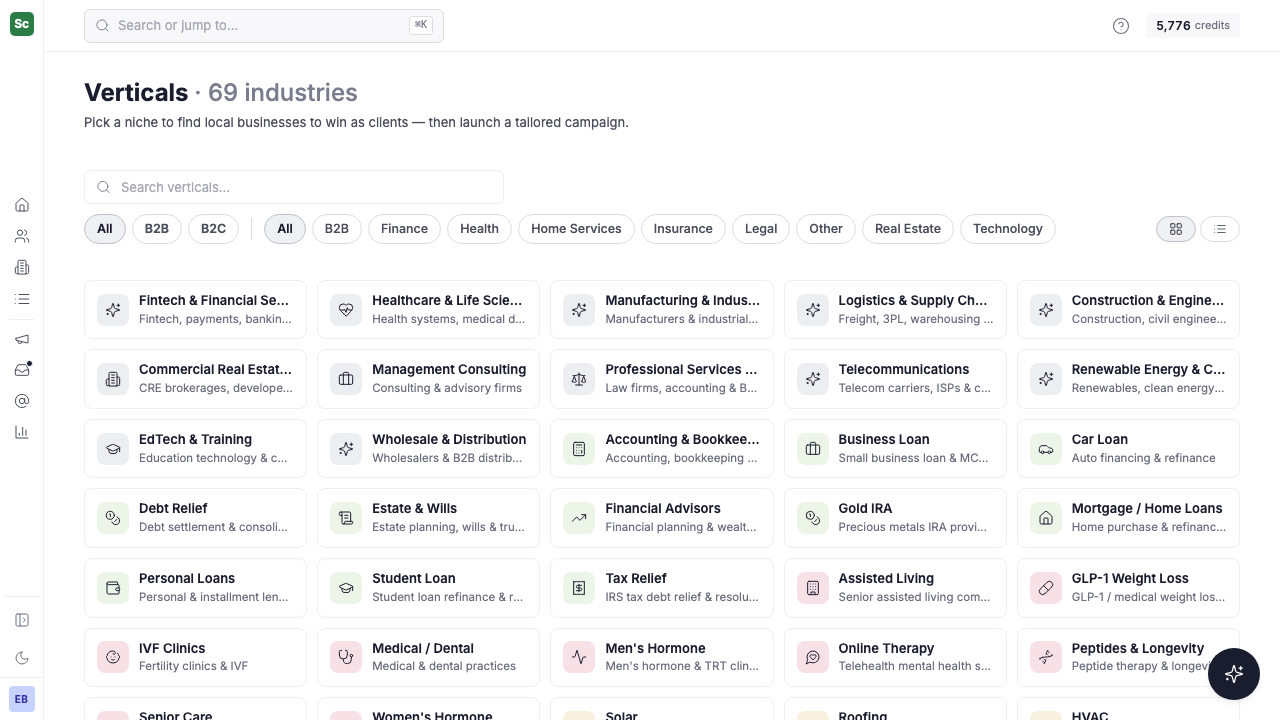Image resolution: width=1280 pixels, height=720 pixels.
Task: Filter by Real Estate category
Action: [x=908, y=229]
